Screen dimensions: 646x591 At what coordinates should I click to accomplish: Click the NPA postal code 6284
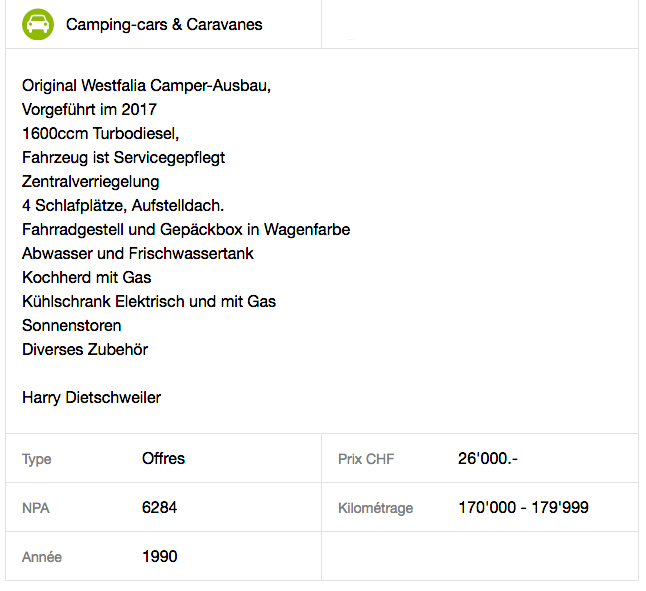[x=159, y=507]
